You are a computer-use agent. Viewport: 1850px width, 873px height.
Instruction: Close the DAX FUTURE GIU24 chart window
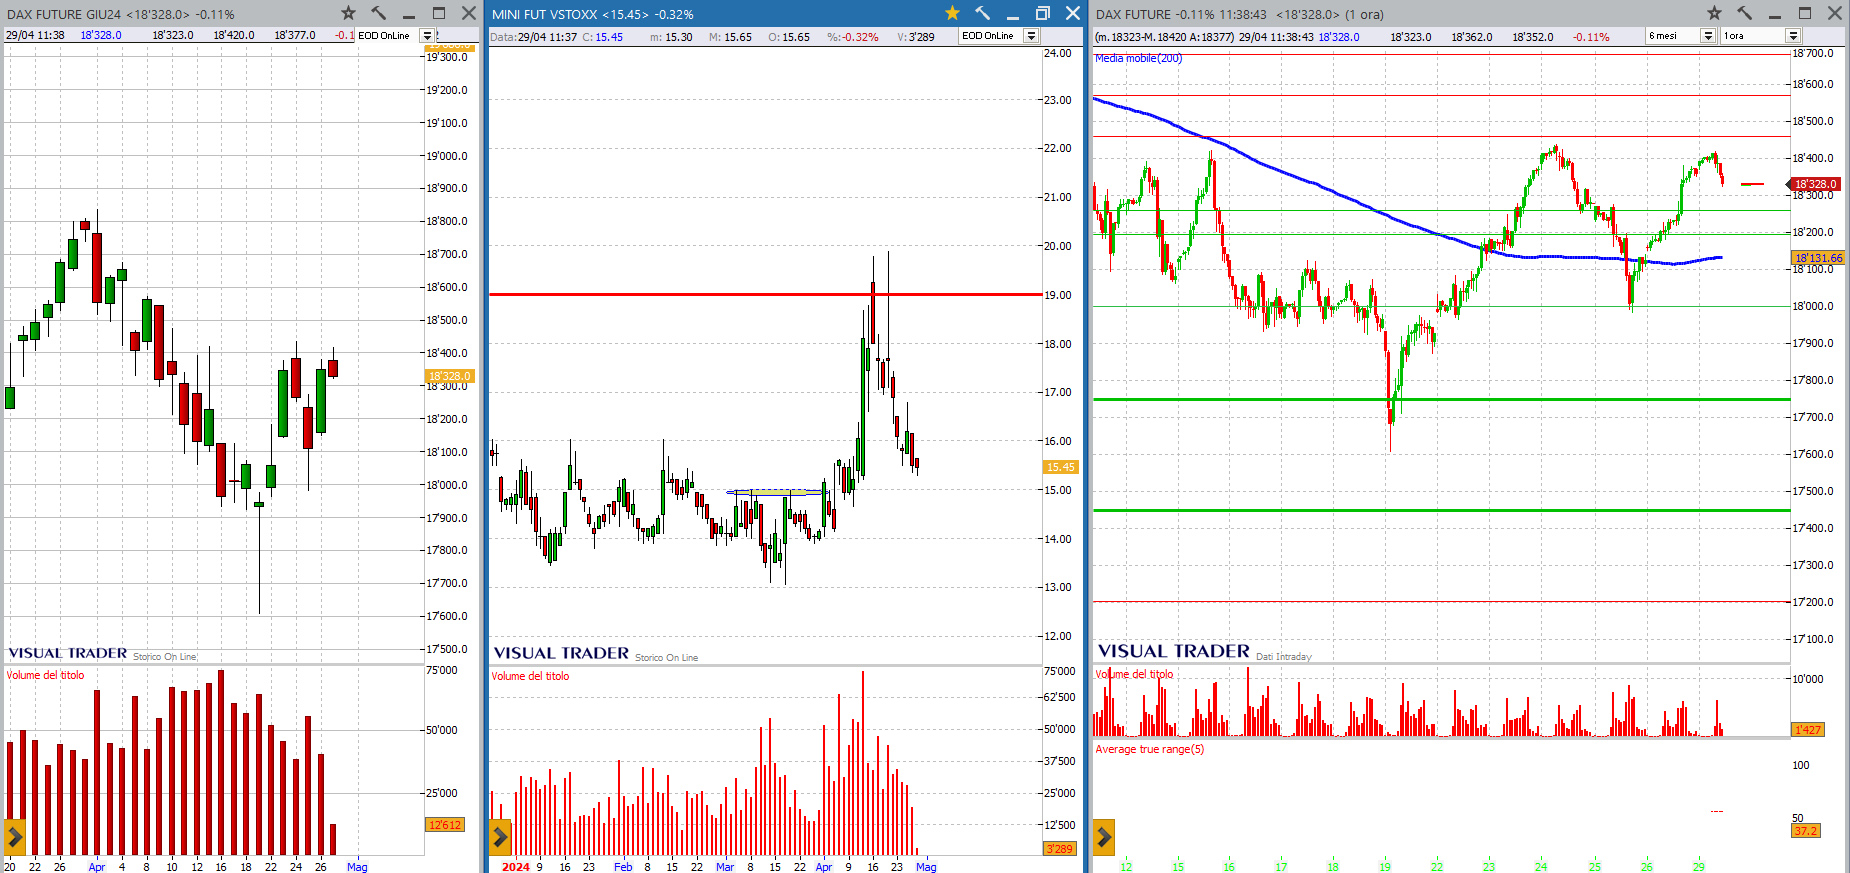tap(468, 13)
